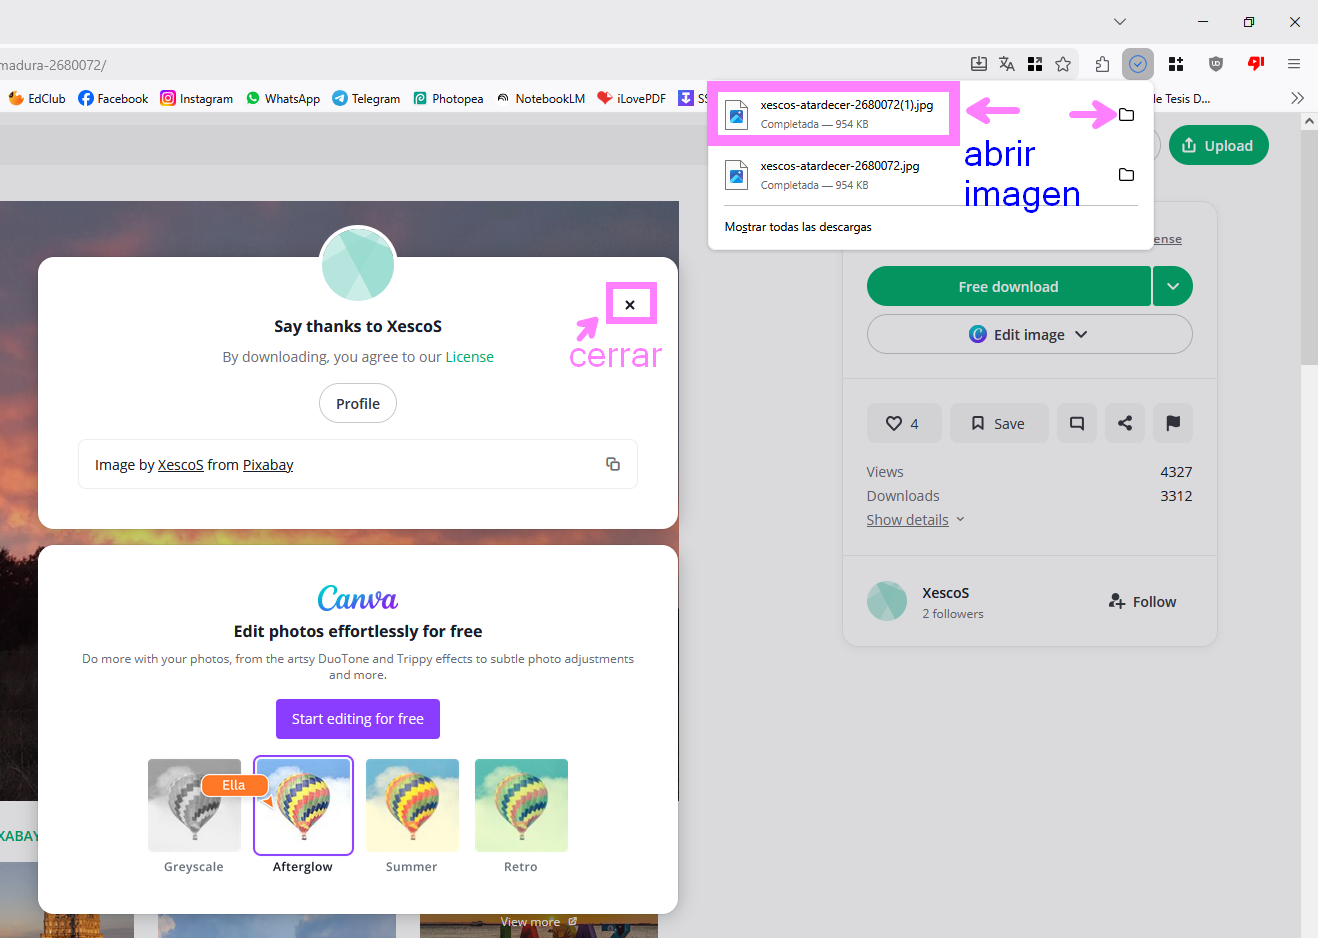Screen dimensions: 1318x938
Task: Click Mostrar todas las descargas
Action: pos(797,227)
